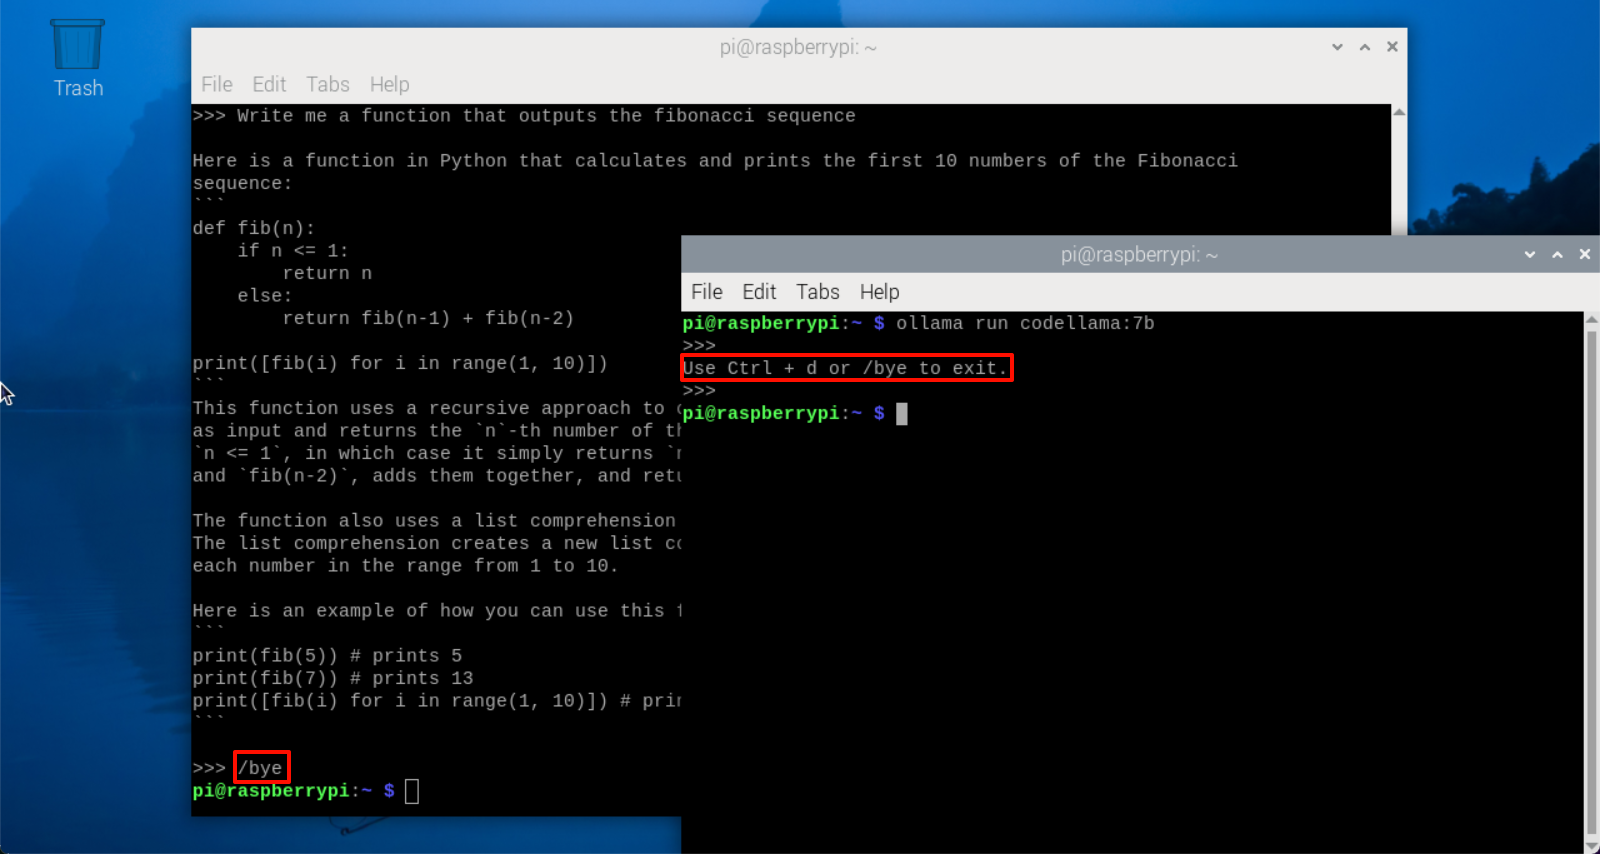Open Edit menu in front terminal window
The width and height of the screenshot is (1600, 854).
[759, 292]
